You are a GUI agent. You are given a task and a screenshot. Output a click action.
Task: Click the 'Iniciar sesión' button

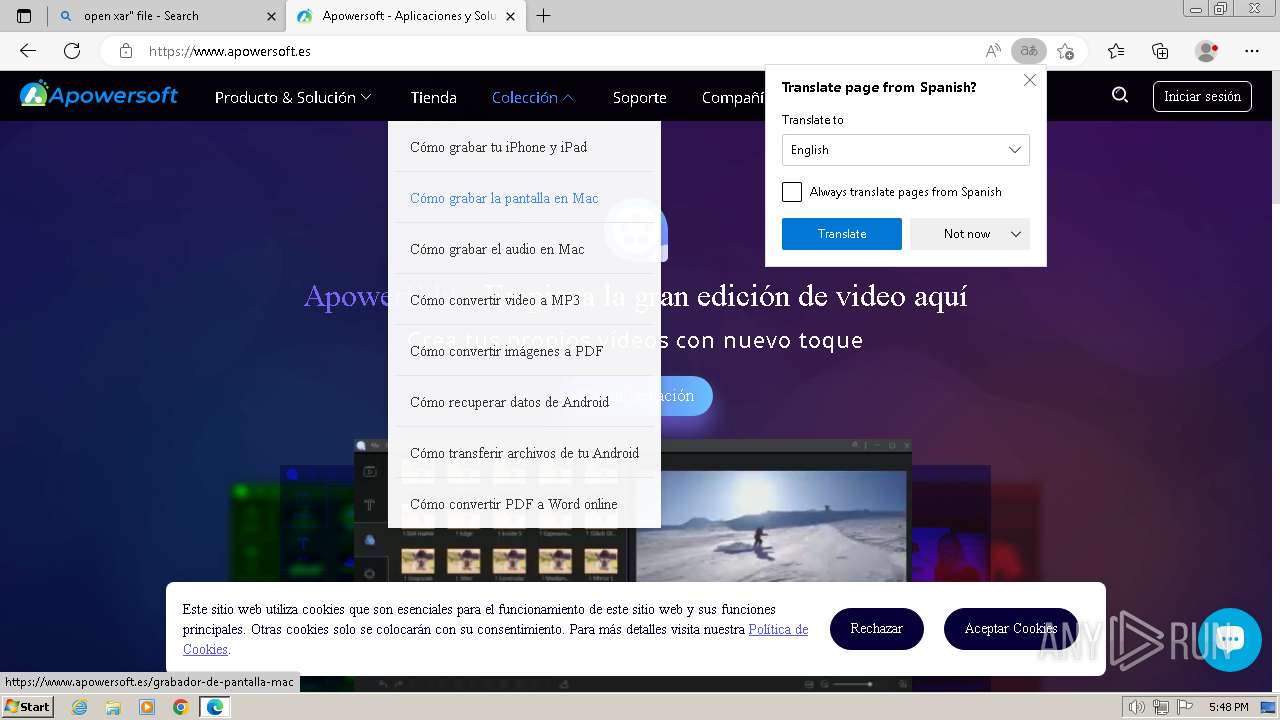1202,96
